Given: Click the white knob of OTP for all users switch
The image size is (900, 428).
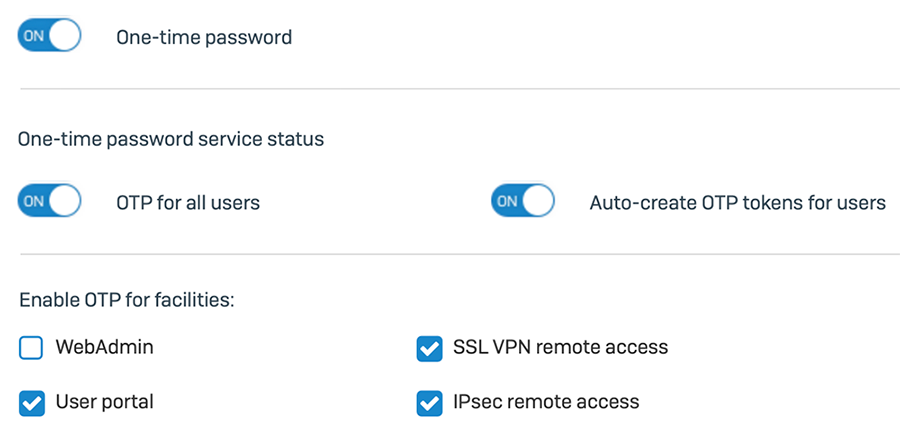Looking at the screenshot, I should coord(64,202).
